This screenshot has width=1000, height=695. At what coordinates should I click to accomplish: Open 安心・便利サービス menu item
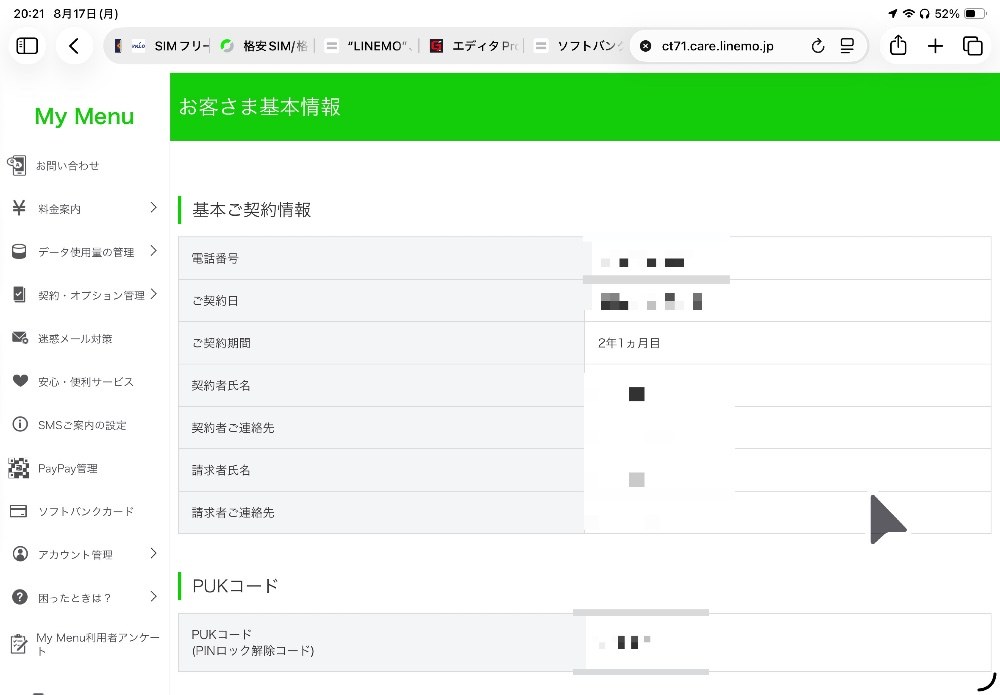[85, 382]
